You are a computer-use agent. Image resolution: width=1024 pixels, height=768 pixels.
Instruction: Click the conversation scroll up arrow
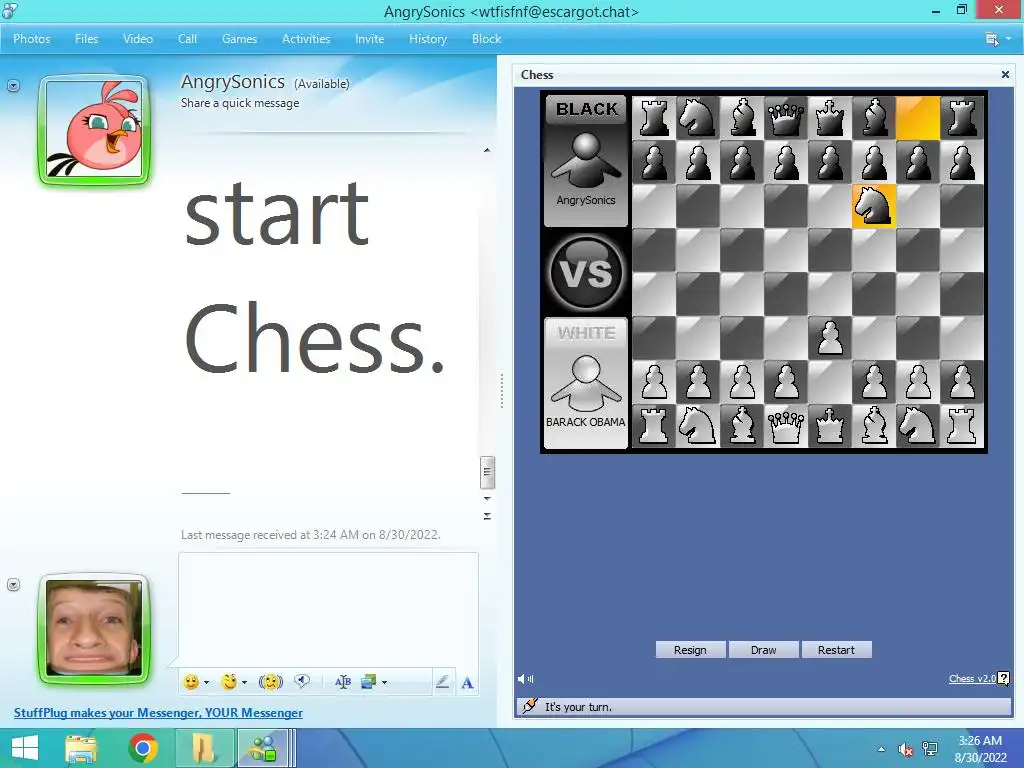click(487, 150)
